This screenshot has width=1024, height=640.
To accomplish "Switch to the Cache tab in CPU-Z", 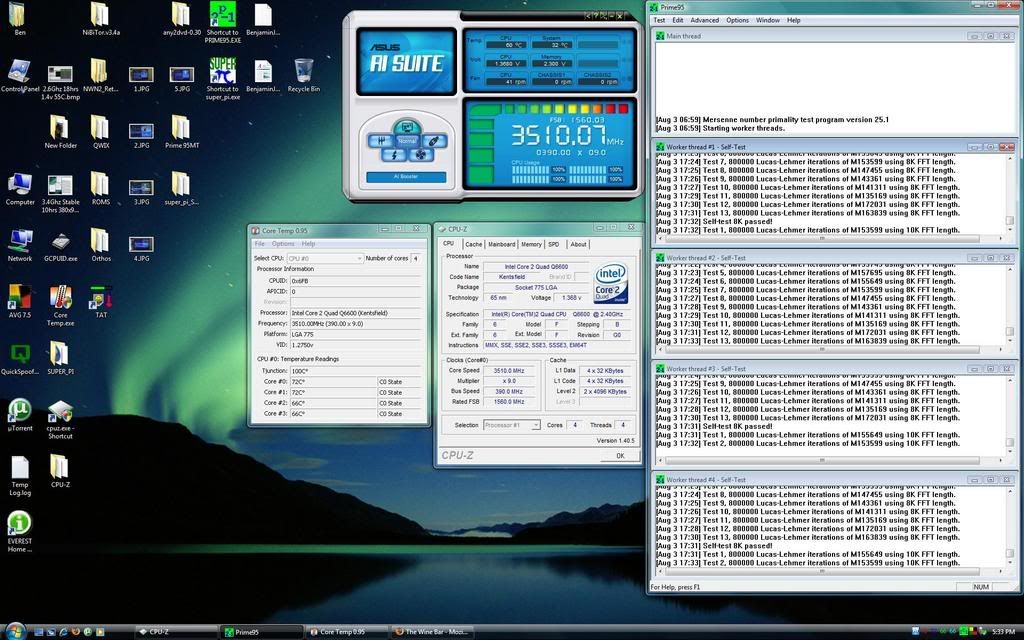I will (473, 244).
